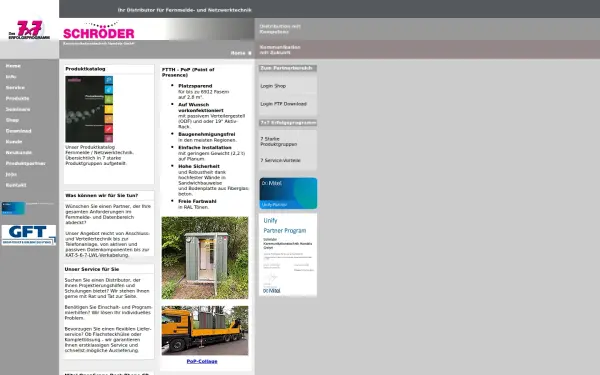Open 7 Starke Produktgruppen link
The width and height of the screenshot is (600, 375).
coord(279,142)
